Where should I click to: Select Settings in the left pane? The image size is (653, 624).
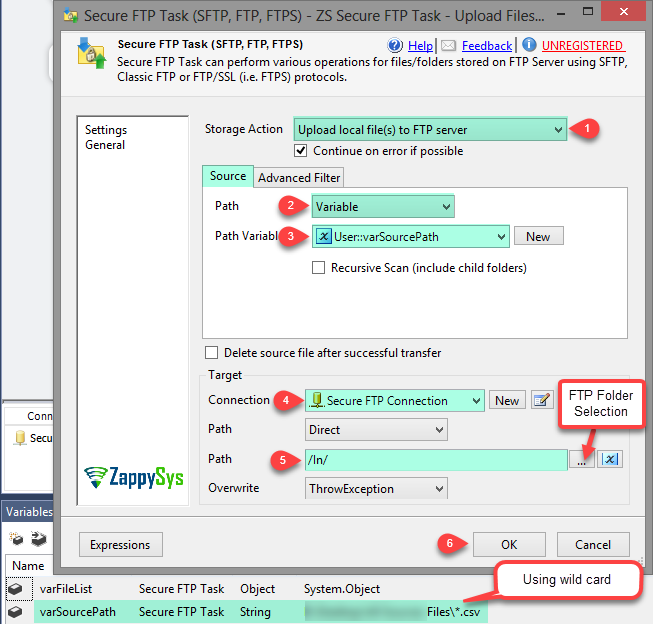coord(106,130)
